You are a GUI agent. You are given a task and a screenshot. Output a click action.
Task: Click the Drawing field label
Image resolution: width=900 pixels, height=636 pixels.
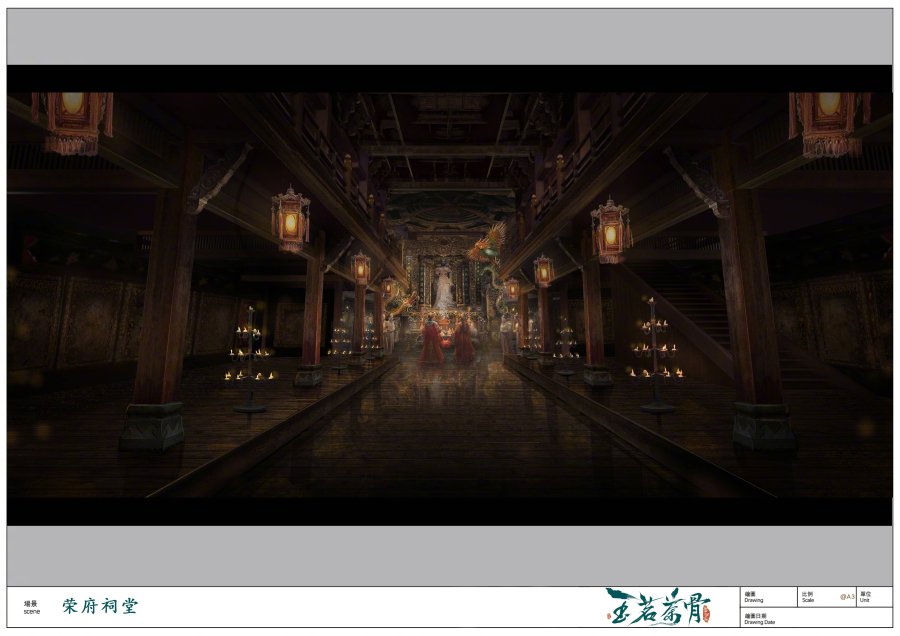point(754,597)
